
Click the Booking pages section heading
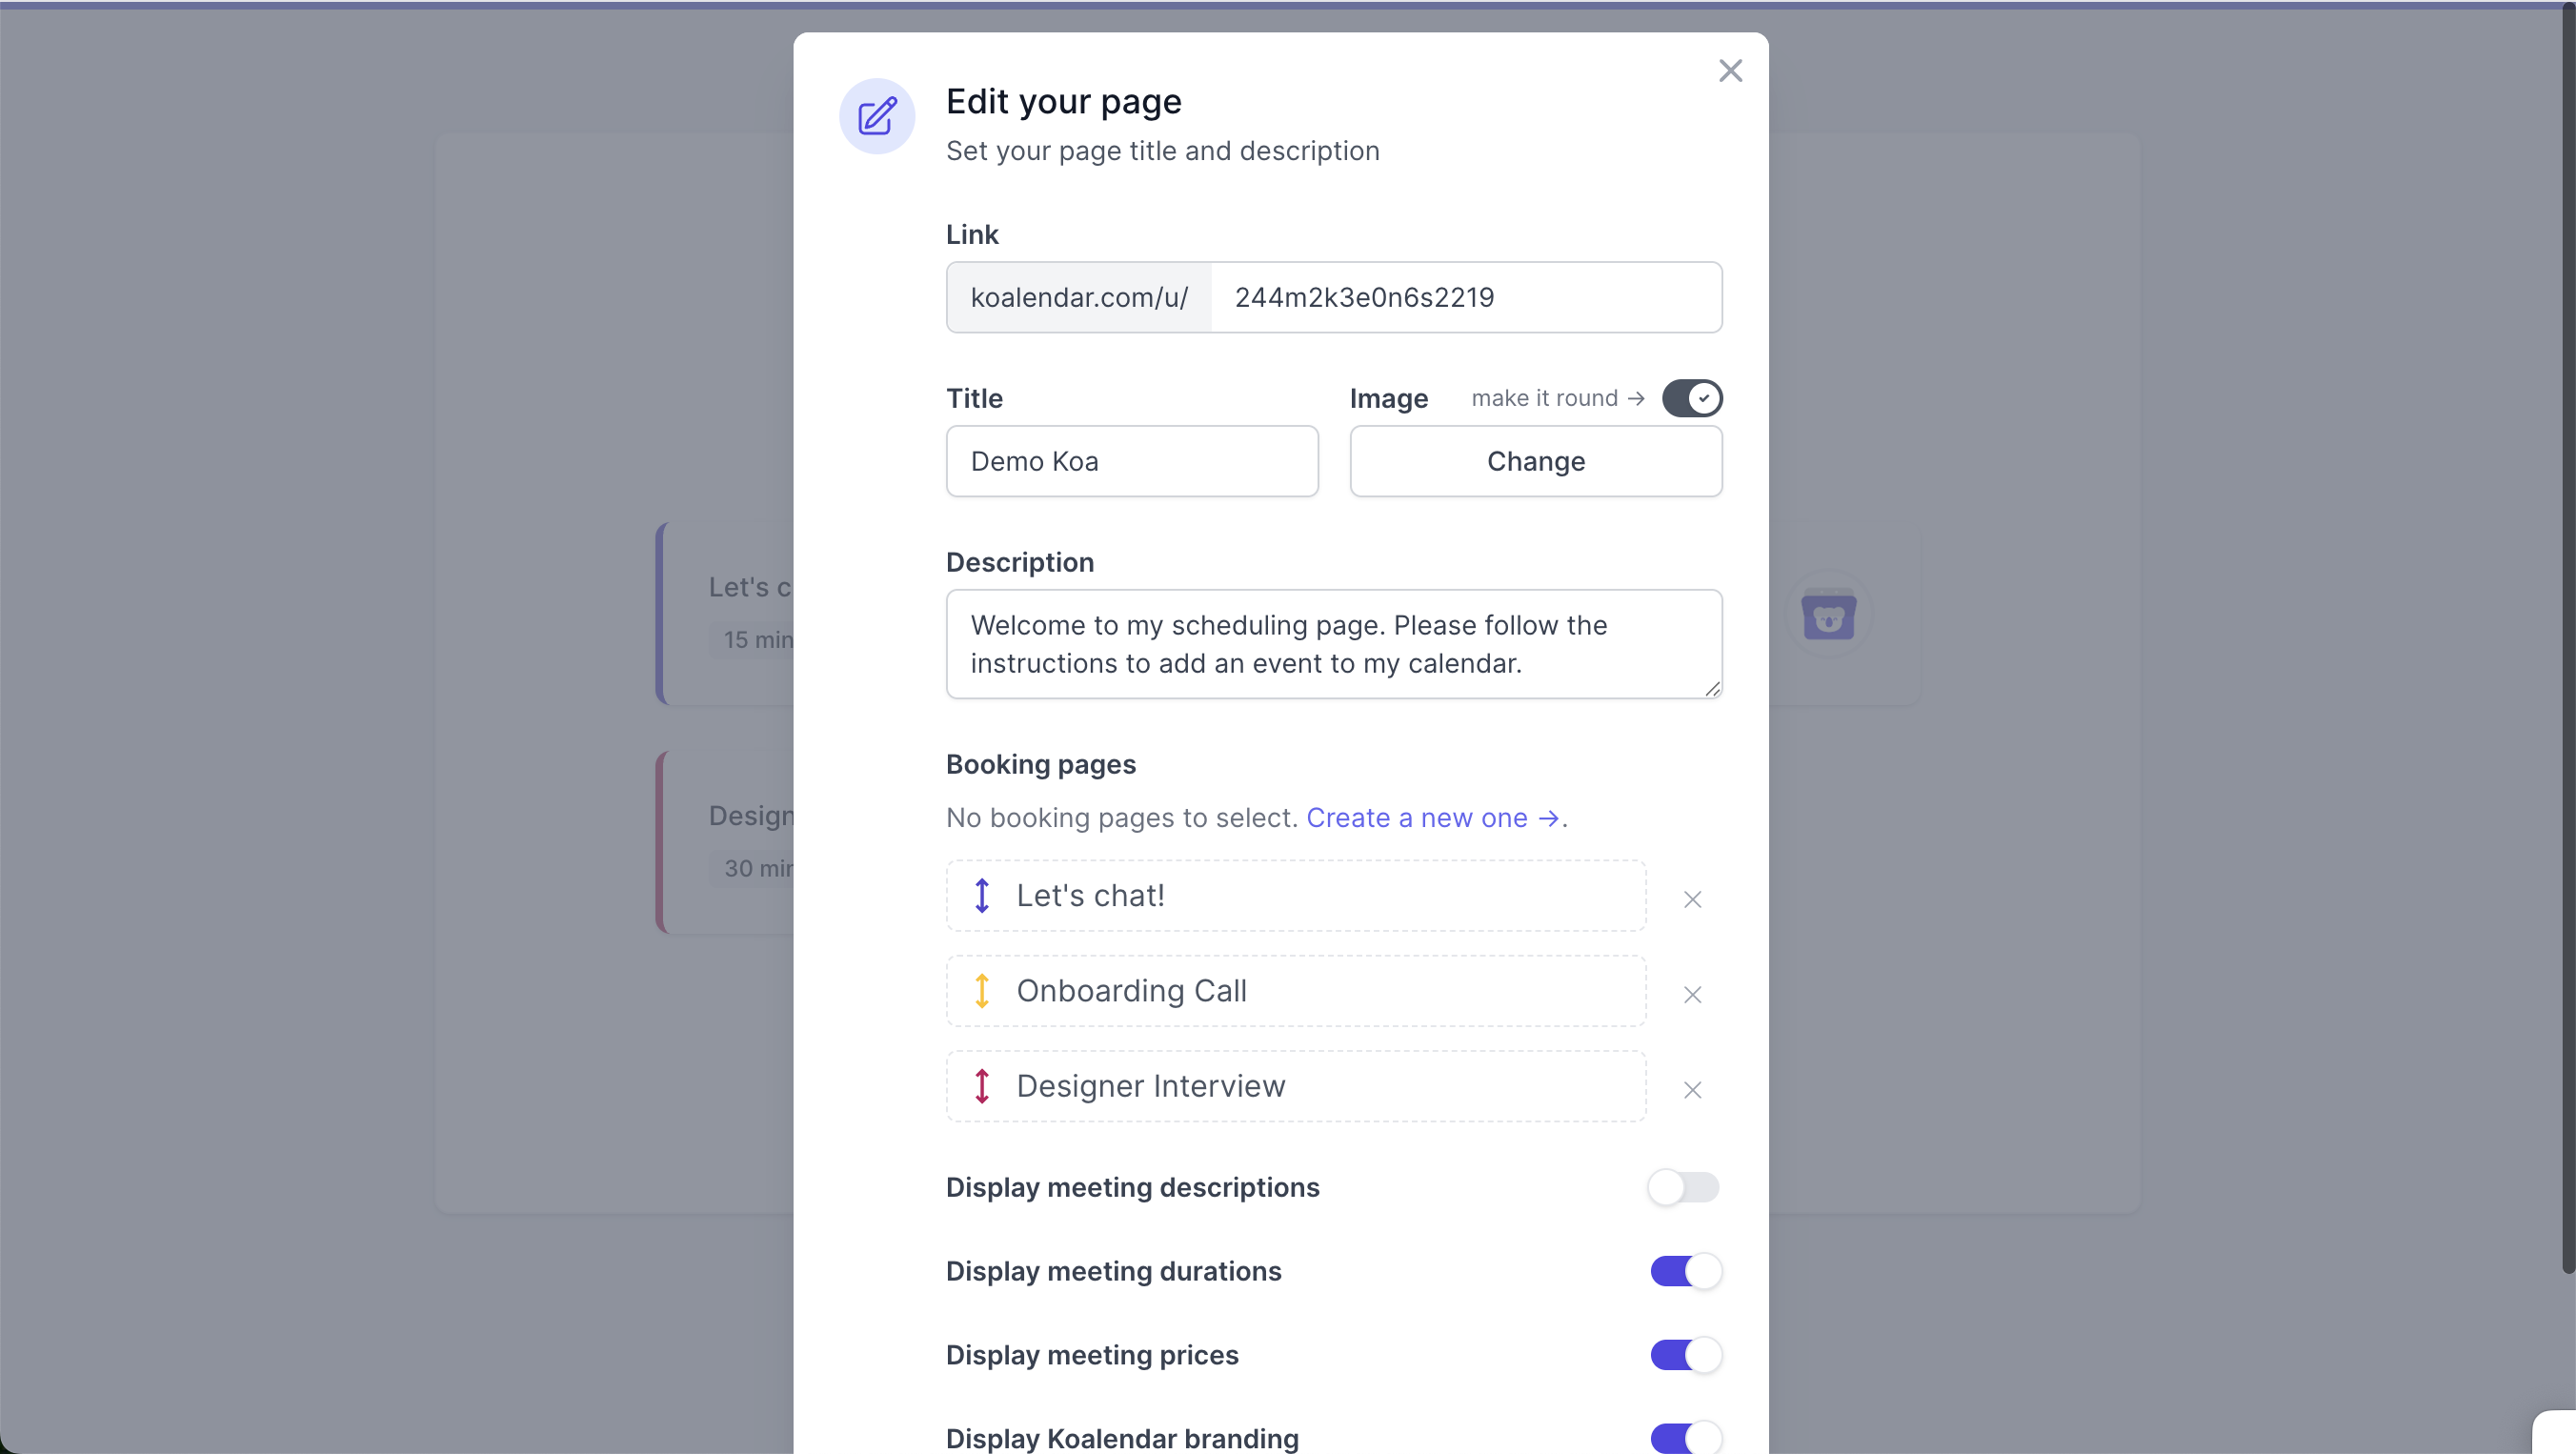pos(1040,764)
